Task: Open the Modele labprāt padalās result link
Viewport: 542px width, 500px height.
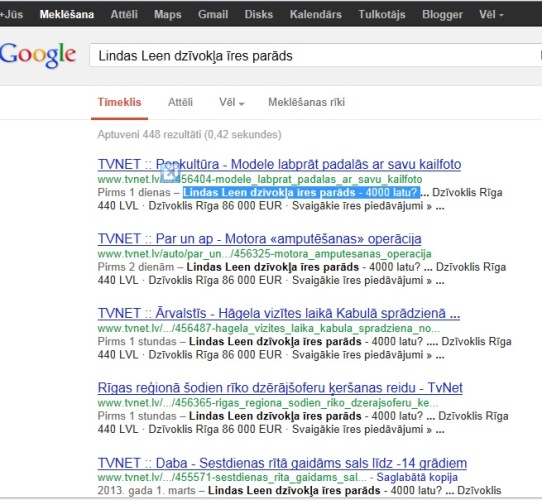Action: [x=279, y=164]
